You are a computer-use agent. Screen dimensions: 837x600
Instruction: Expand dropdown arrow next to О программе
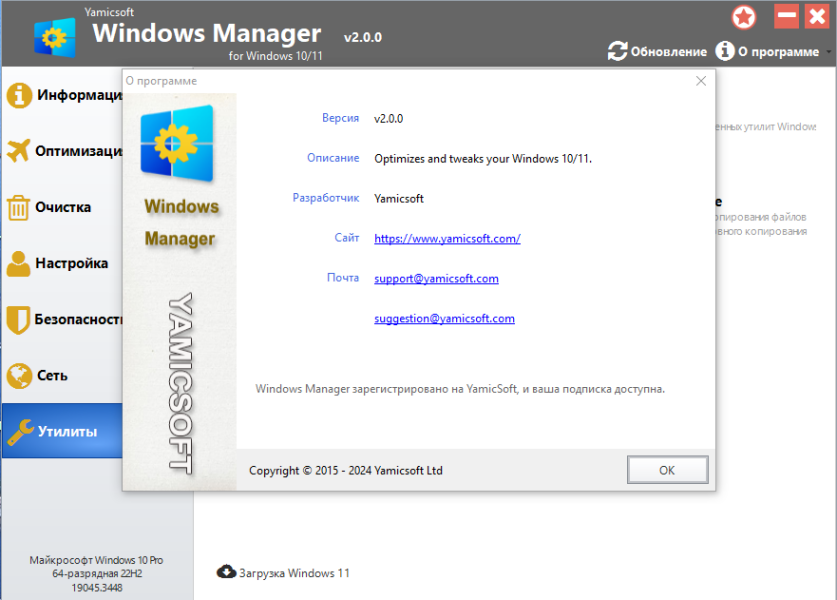(828, 52)
